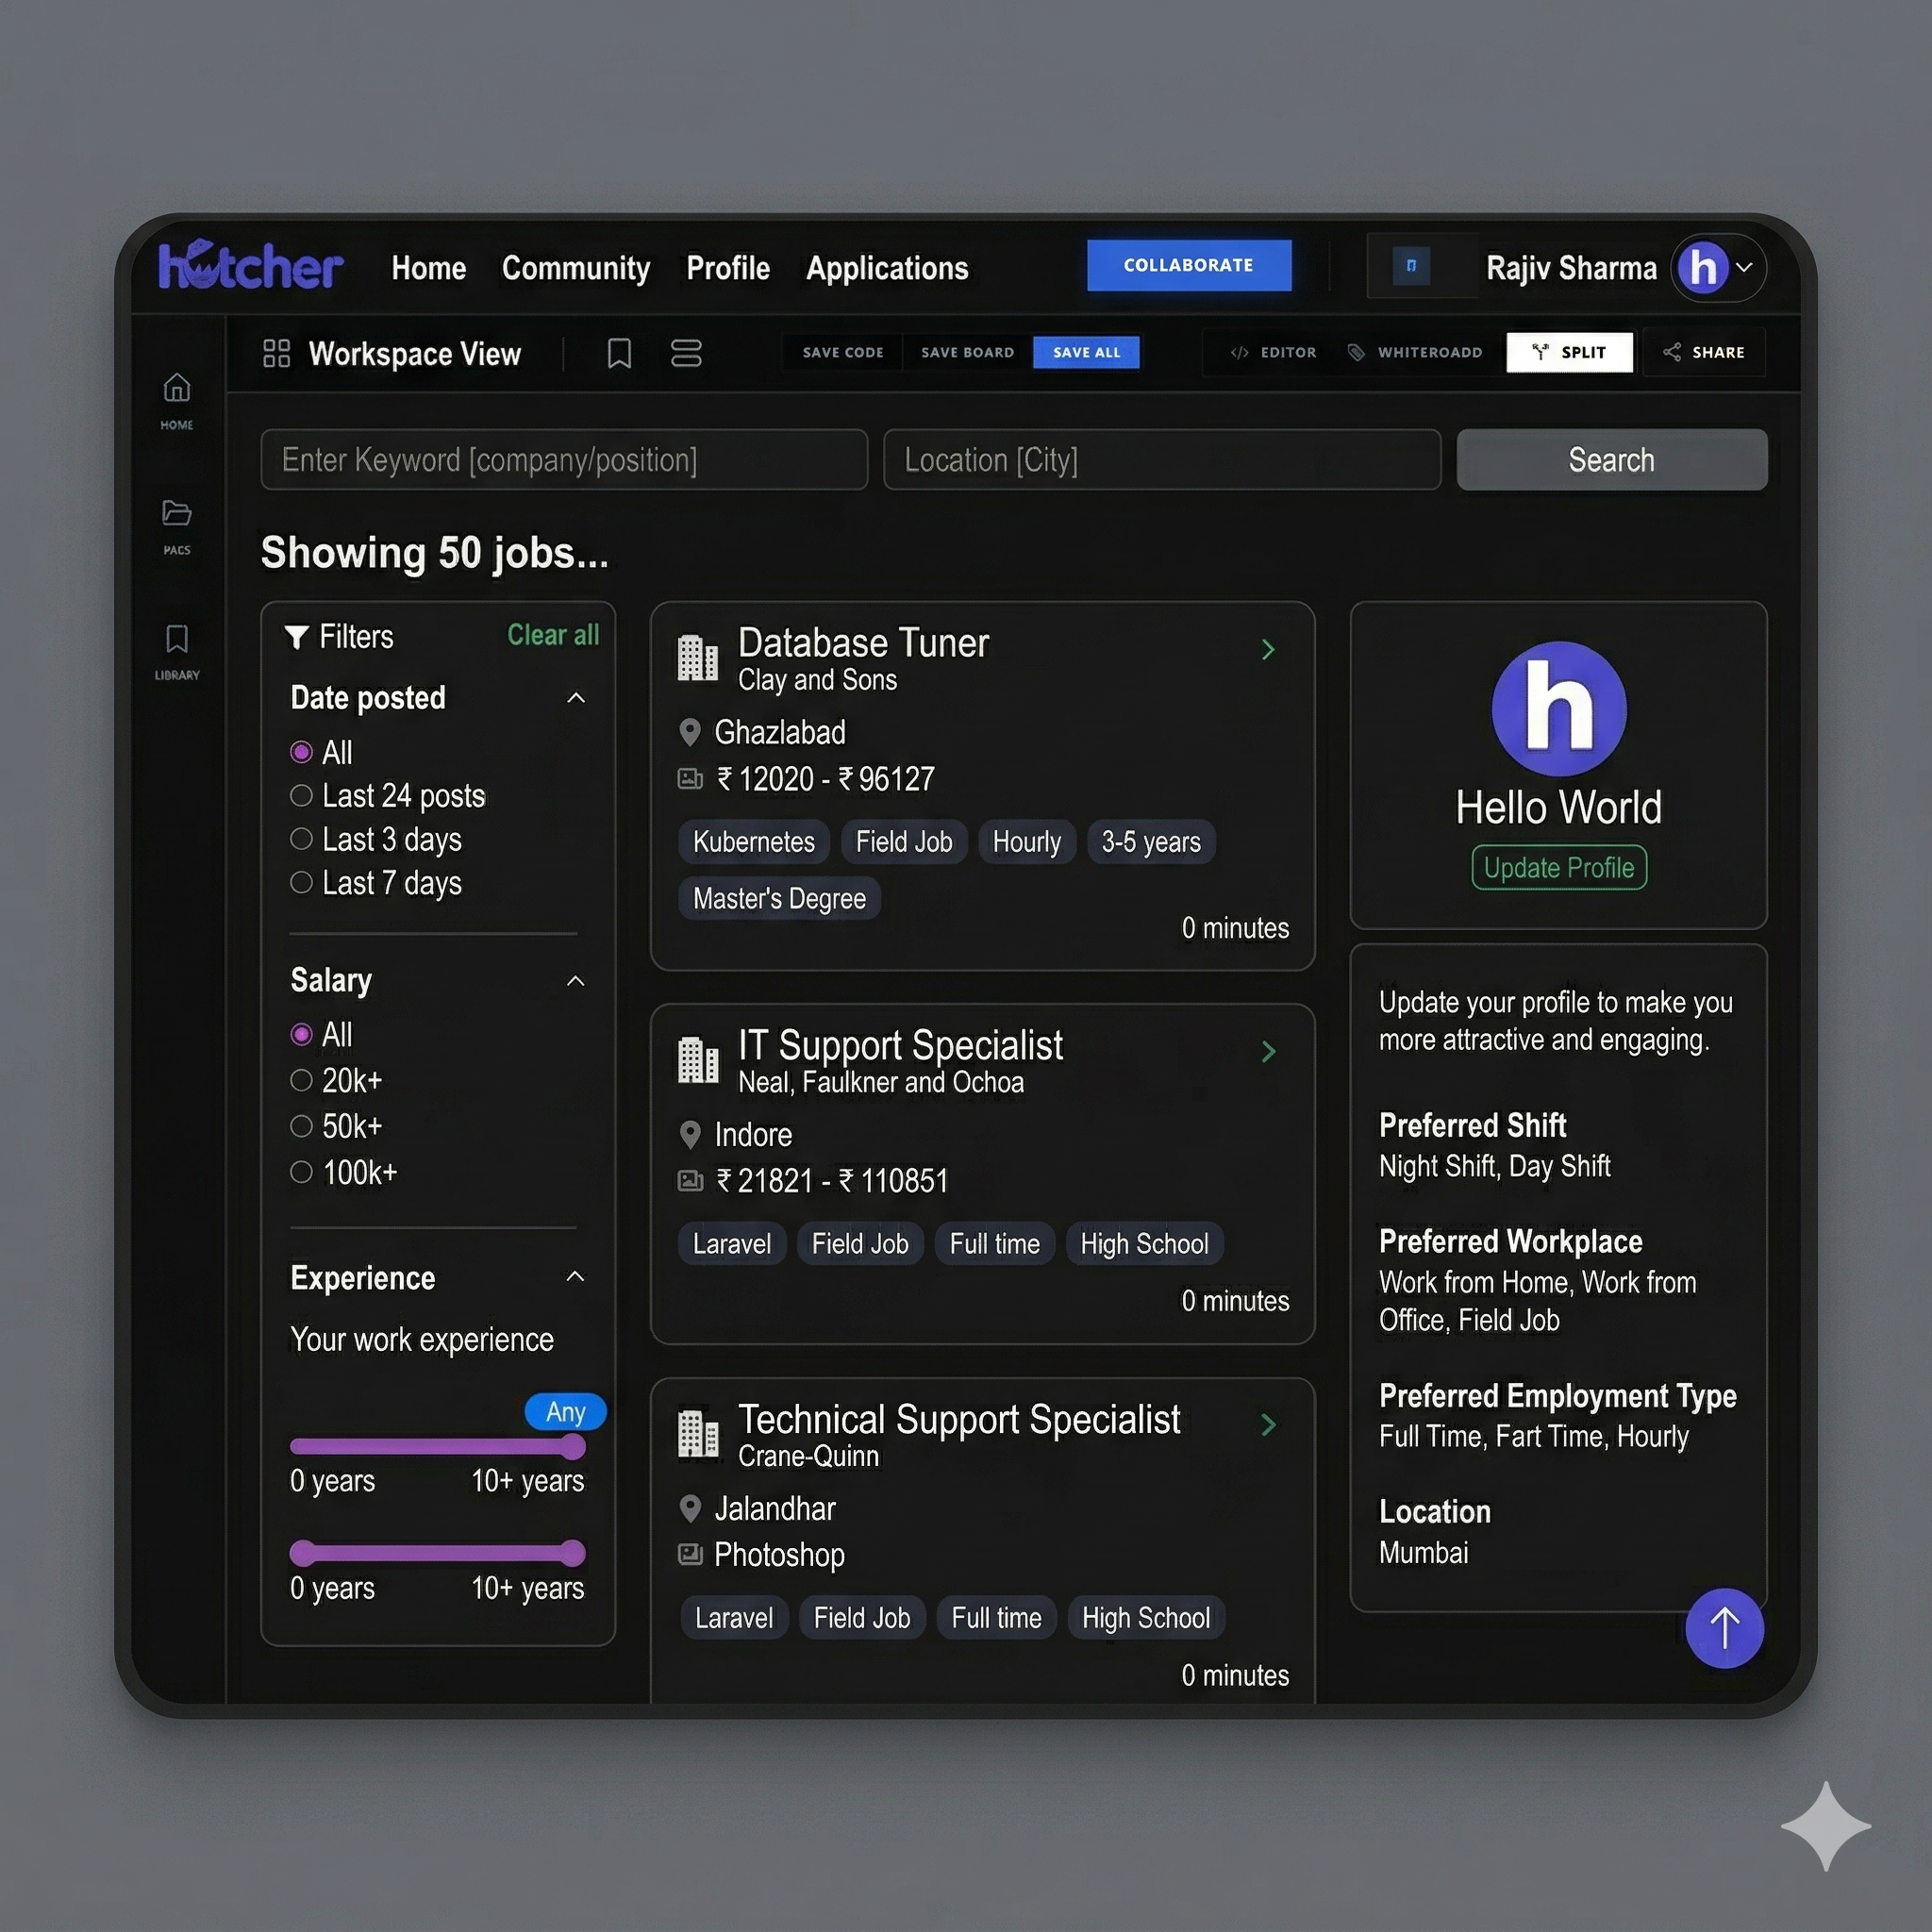Open the Applications menu item
Screen dimensions: 1932x1932
coord(886,268)
